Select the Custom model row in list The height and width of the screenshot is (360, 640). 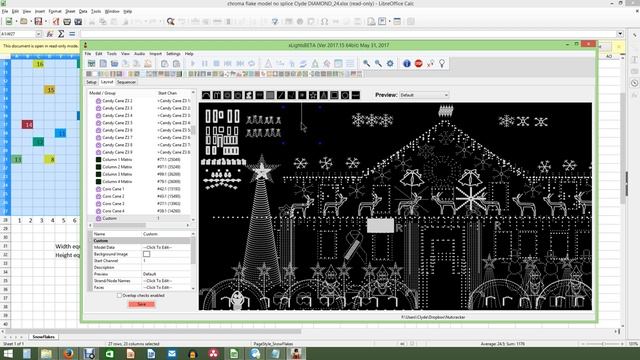pyautogui.click(x=139, y=218)
